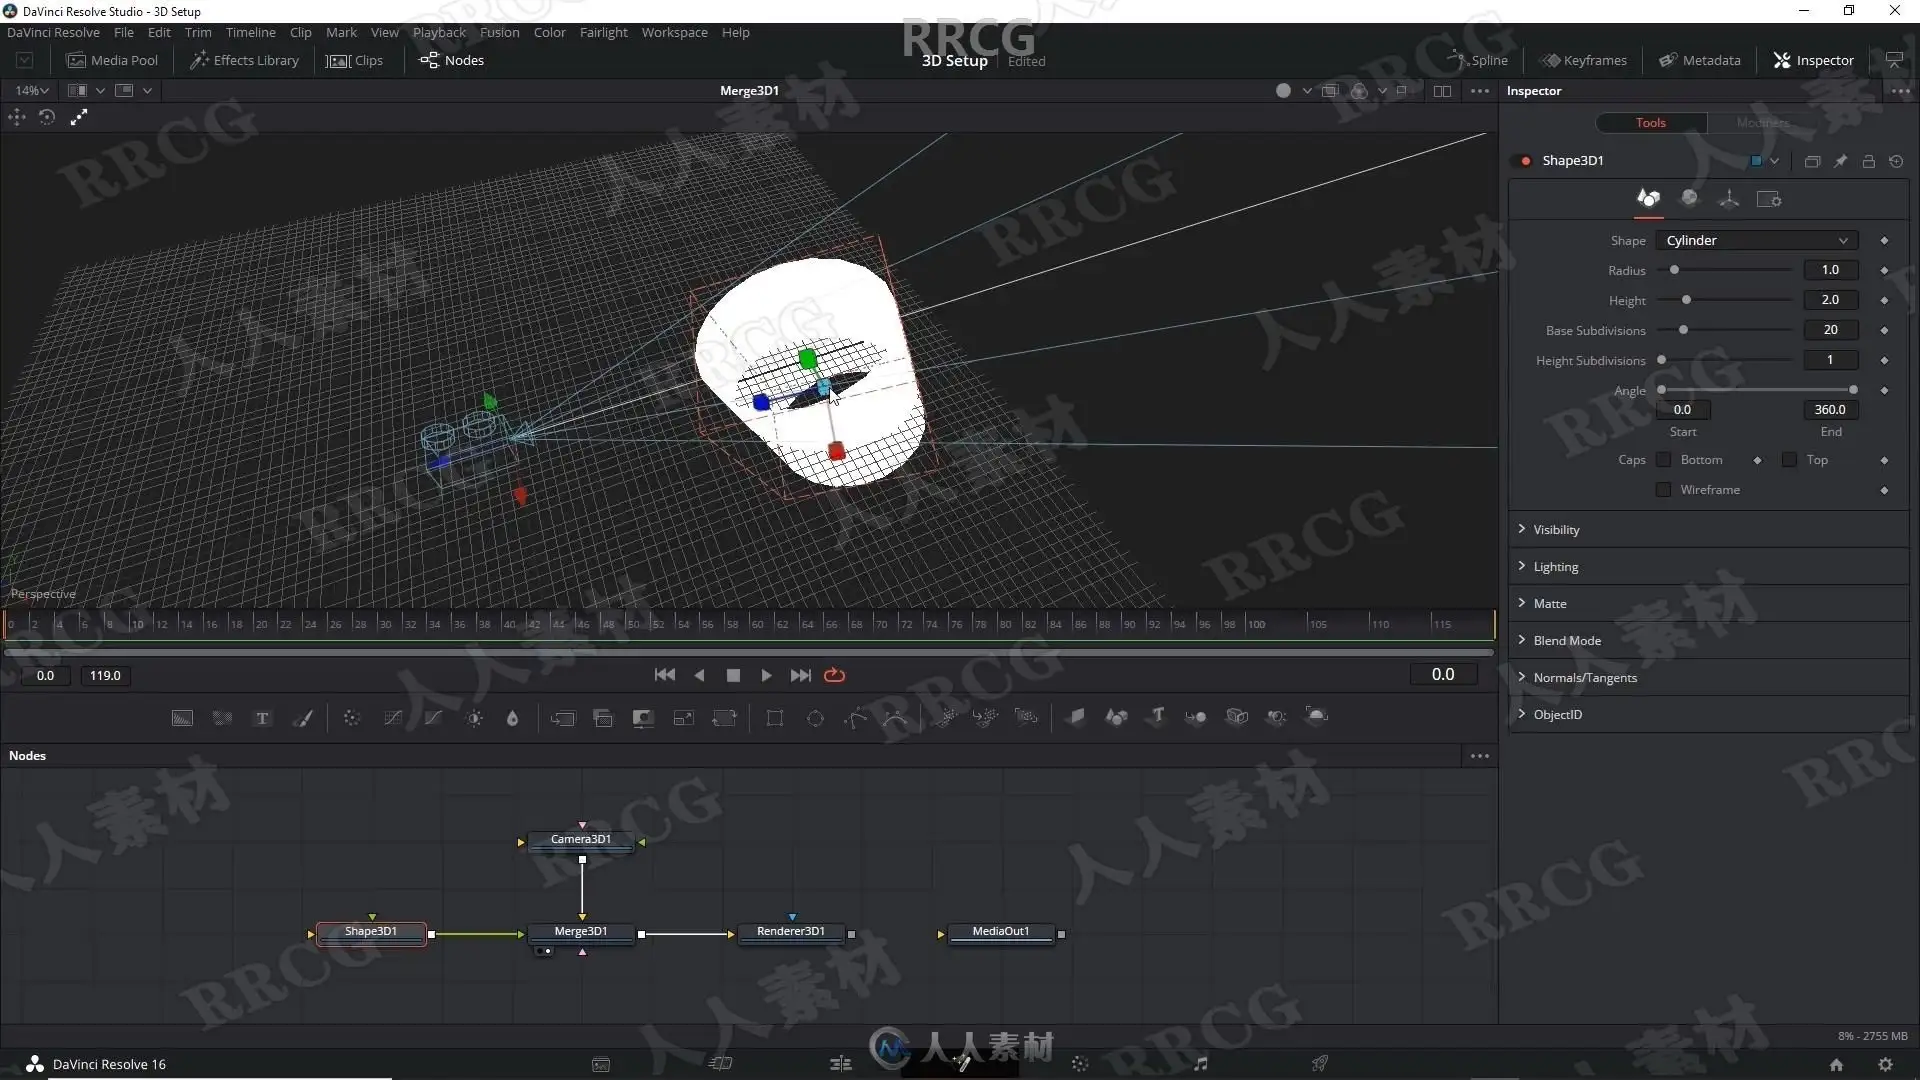Open the Shape dropdown showing Cylinder

pyautogui.click(x=1757, y=241)
